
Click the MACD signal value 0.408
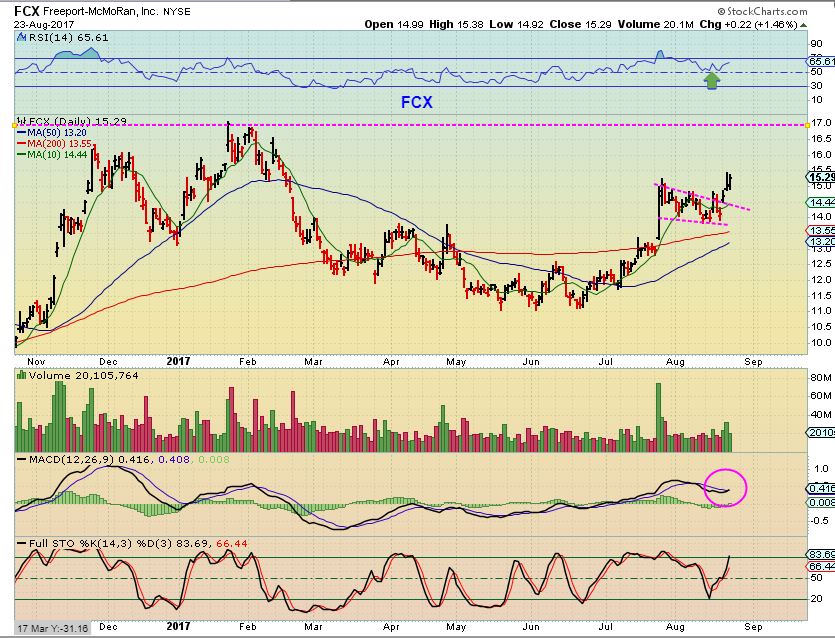click(174, 460)
